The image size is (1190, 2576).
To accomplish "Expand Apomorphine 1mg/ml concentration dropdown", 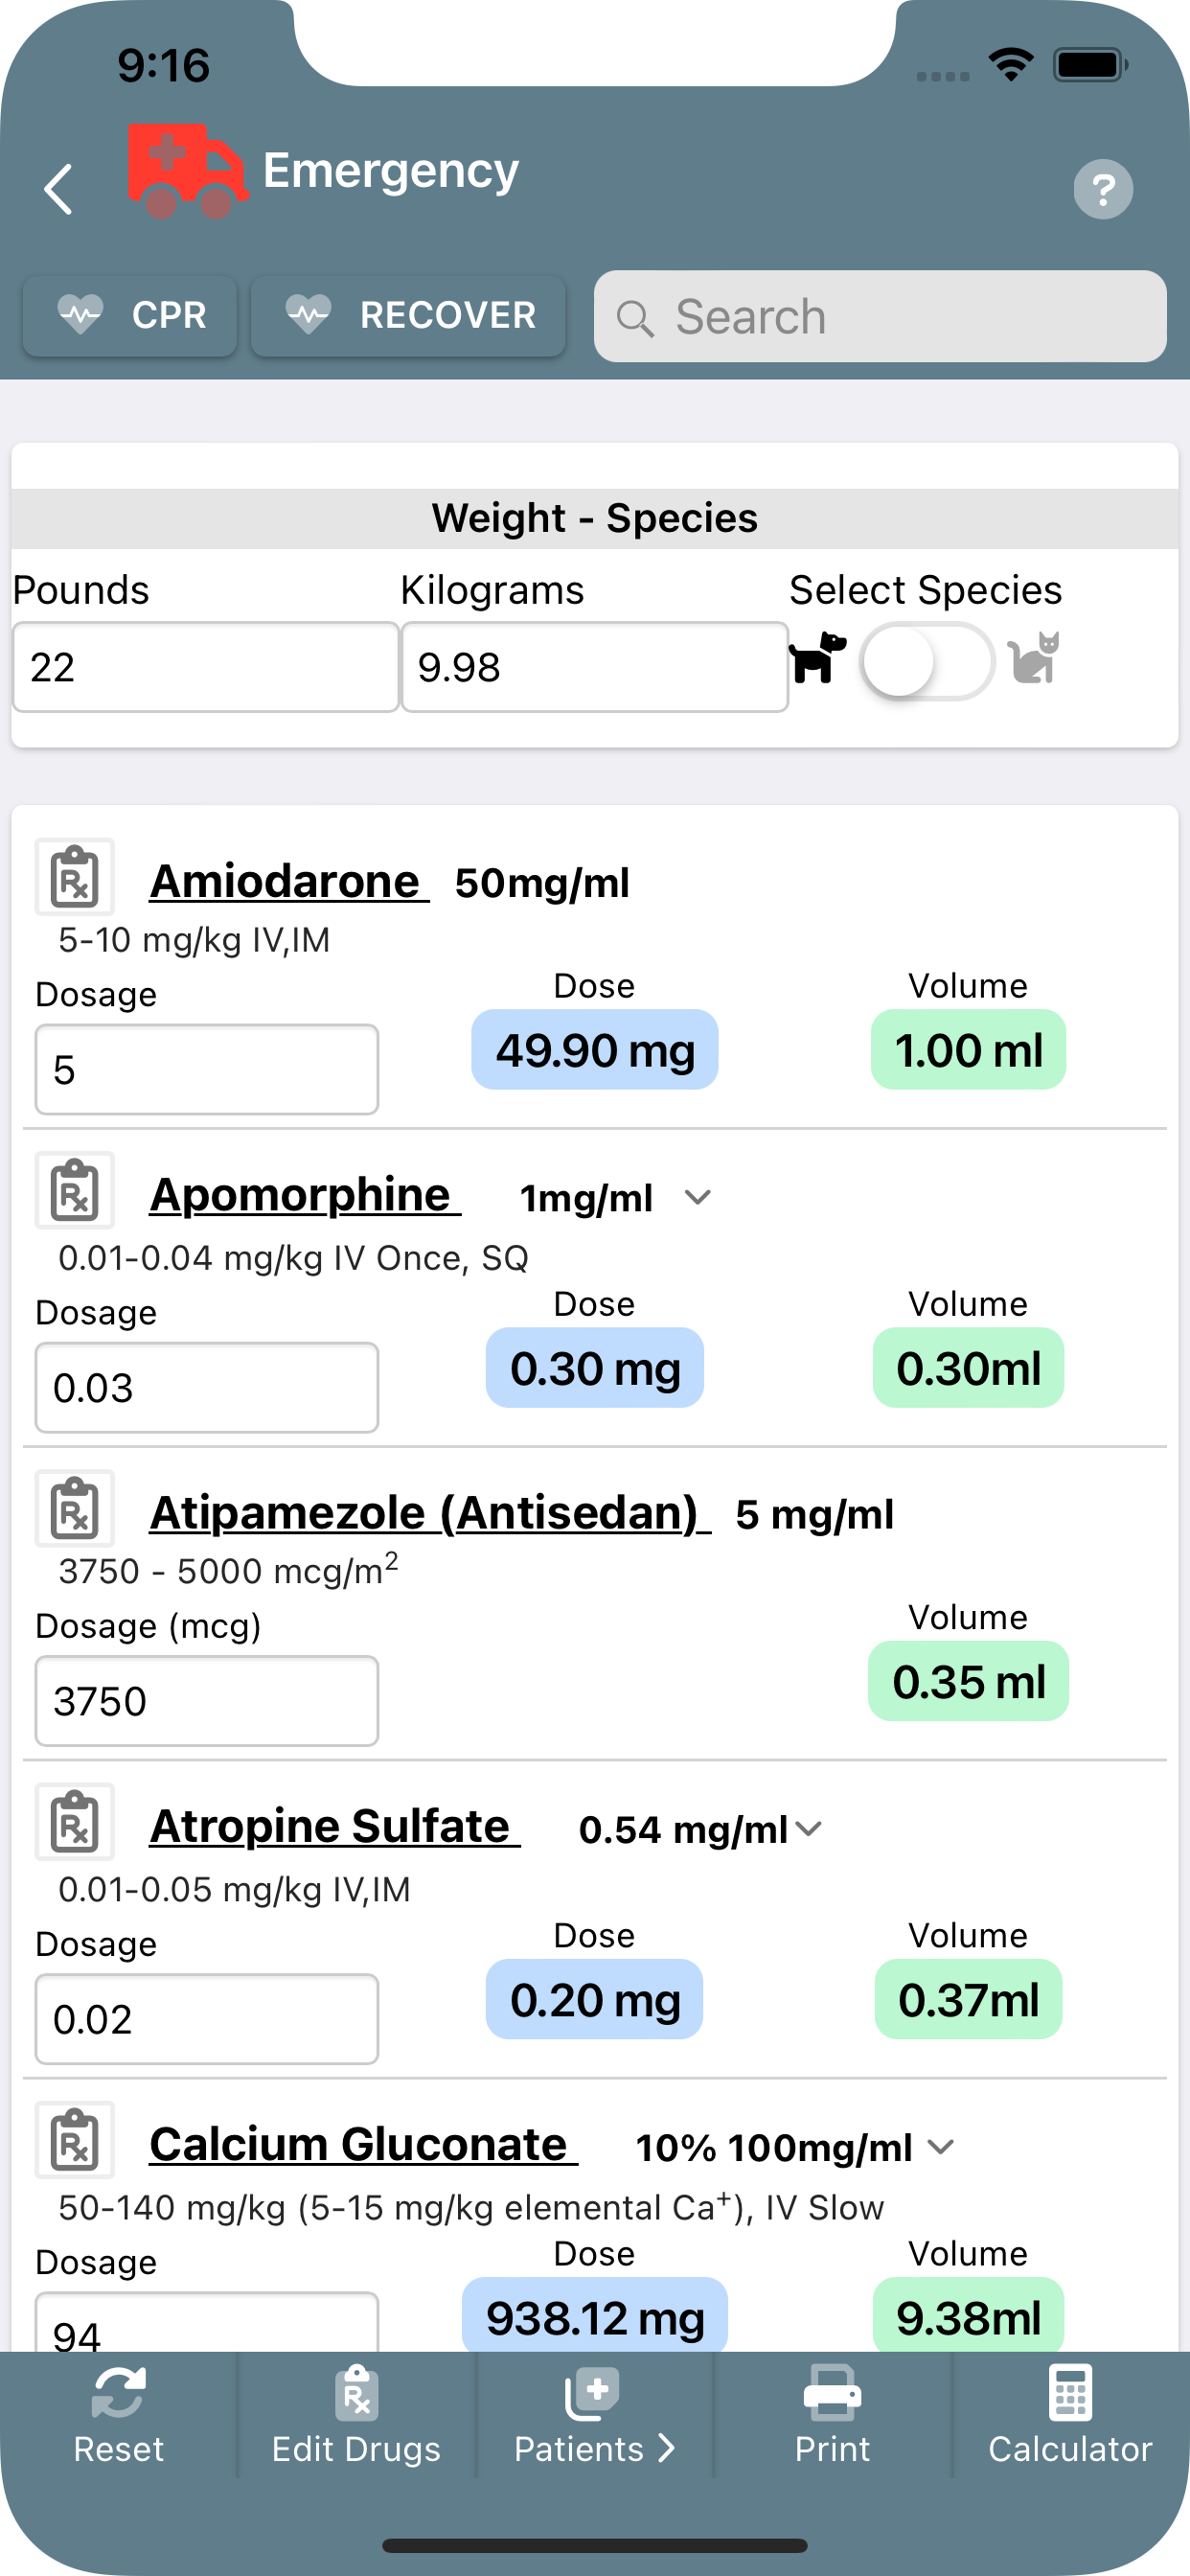I will click(697, 1197).
